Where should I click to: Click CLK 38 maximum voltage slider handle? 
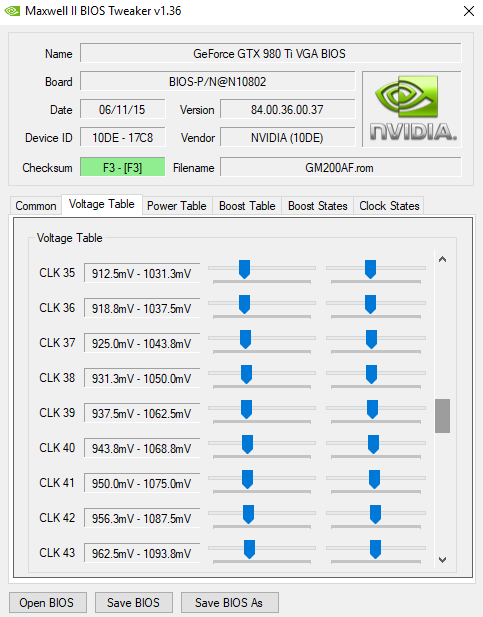tap(372, 374)
